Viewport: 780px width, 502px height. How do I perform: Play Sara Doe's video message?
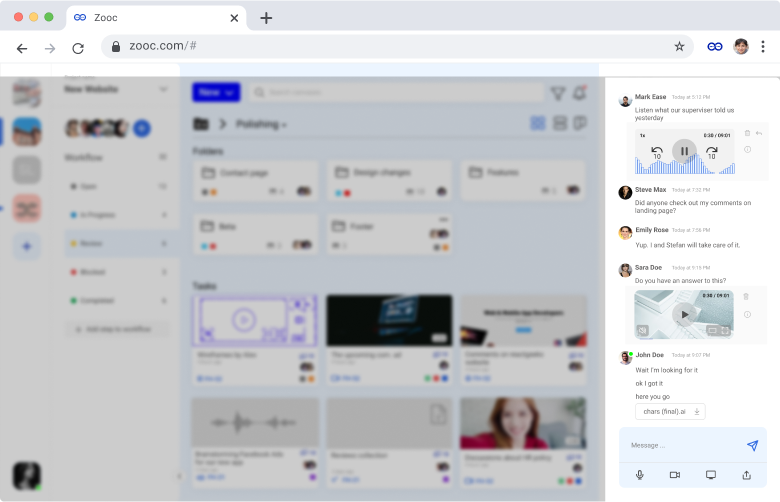684,314
